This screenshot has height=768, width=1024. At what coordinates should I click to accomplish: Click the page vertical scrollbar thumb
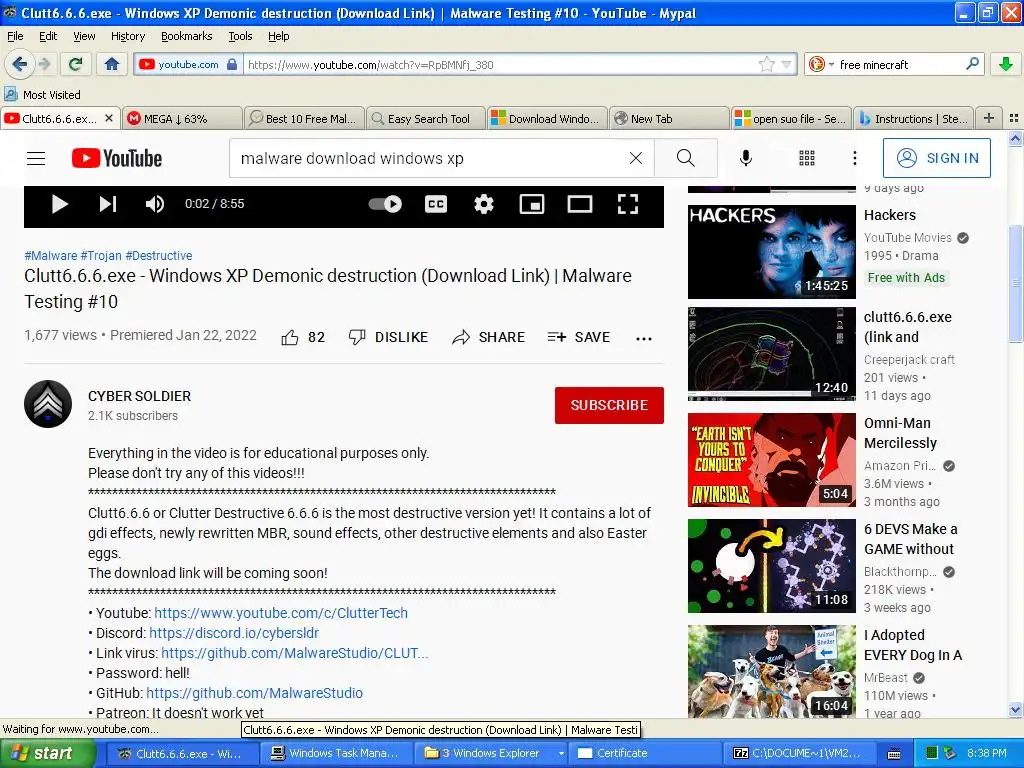pyautogui.click(x=1016, y=283)
